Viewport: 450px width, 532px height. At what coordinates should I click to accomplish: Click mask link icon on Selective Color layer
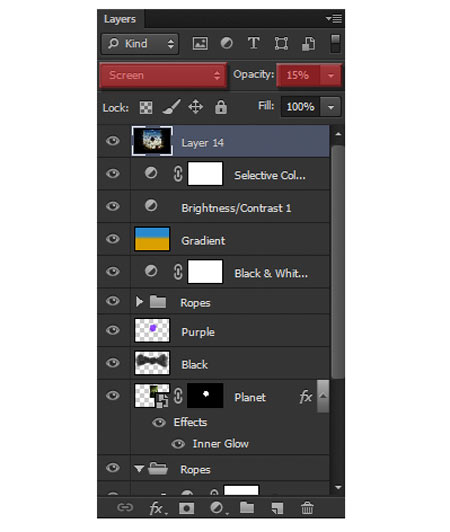178,174
